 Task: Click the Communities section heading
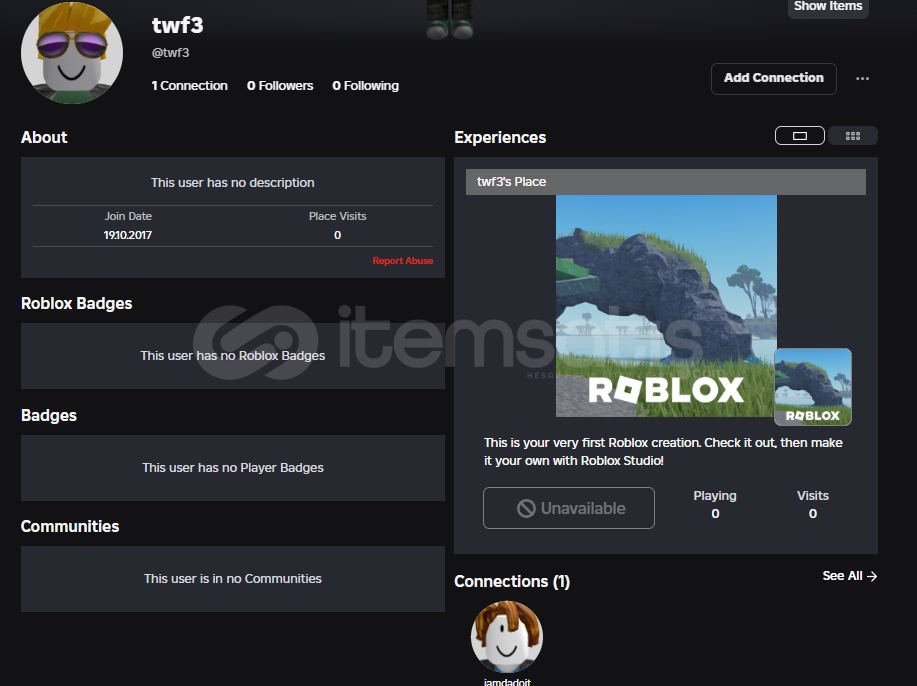tap(70, 526)
